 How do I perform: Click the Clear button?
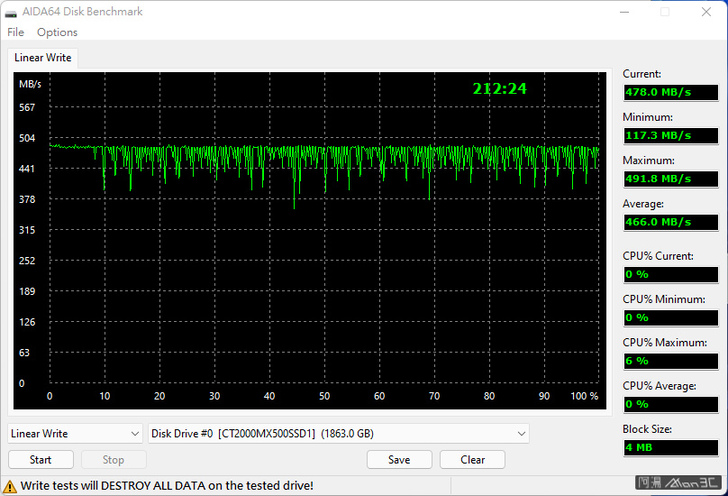[473, 460]
